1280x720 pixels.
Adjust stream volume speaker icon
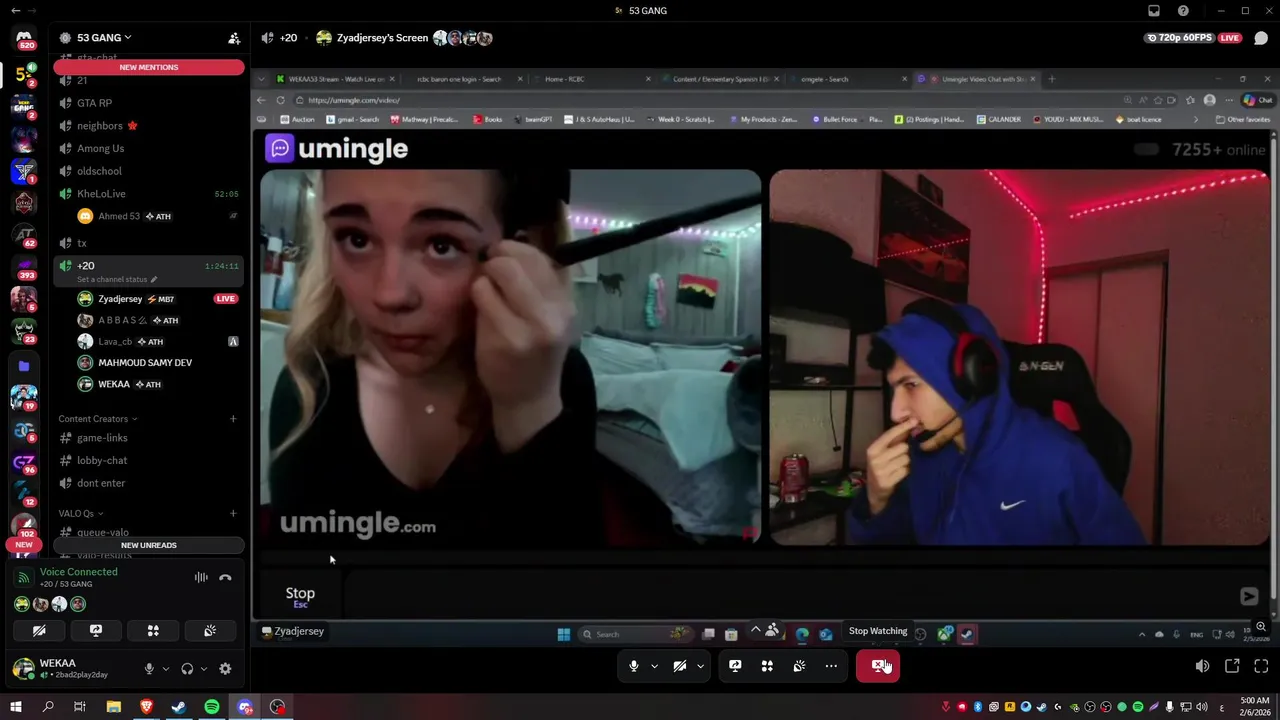pos(1202,666)
